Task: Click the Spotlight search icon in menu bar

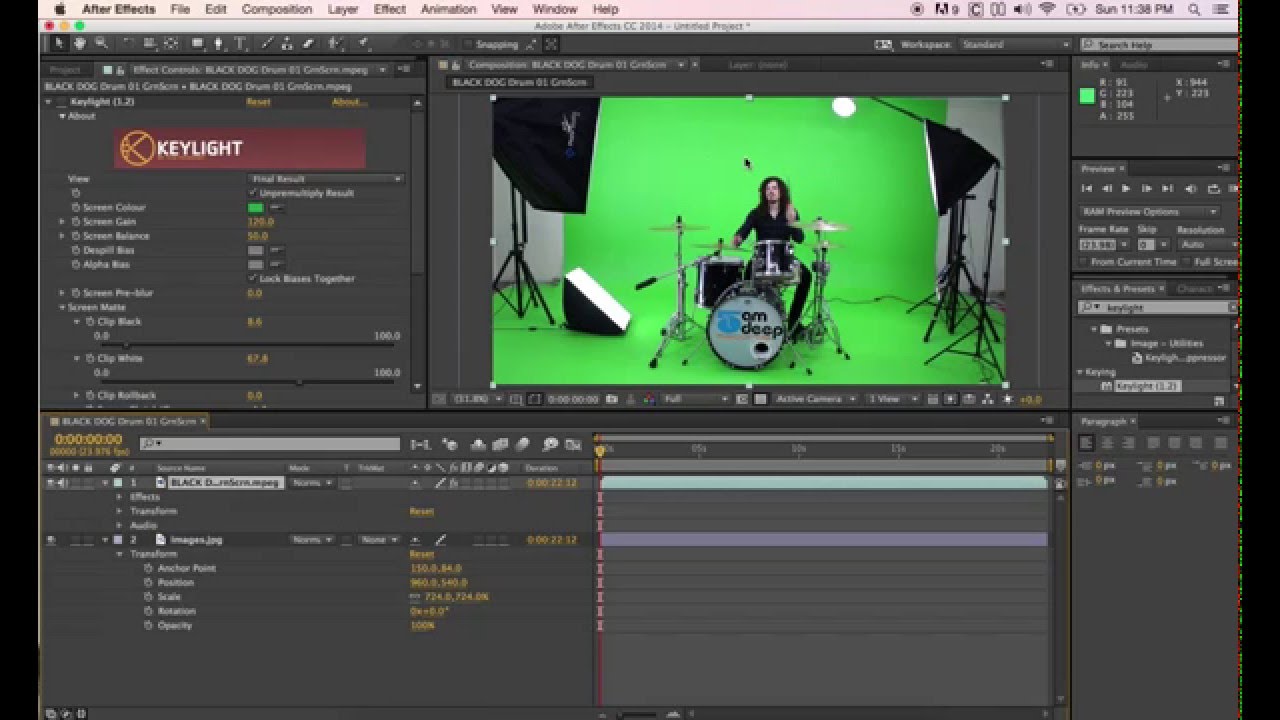Action: tap(1194, 9)
